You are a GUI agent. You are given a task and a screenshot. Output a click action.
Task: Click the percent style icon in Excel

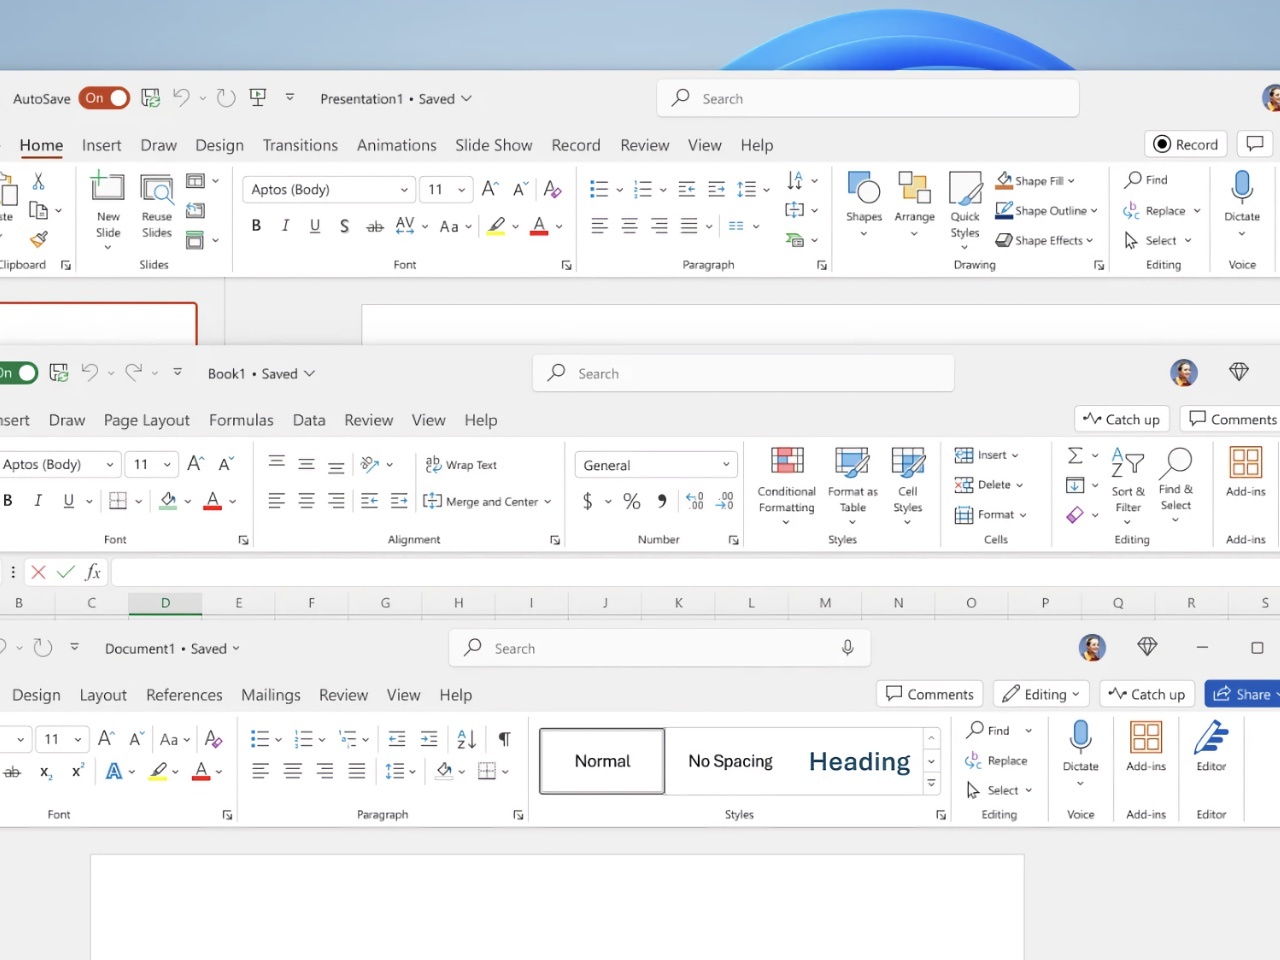(632, 501)
